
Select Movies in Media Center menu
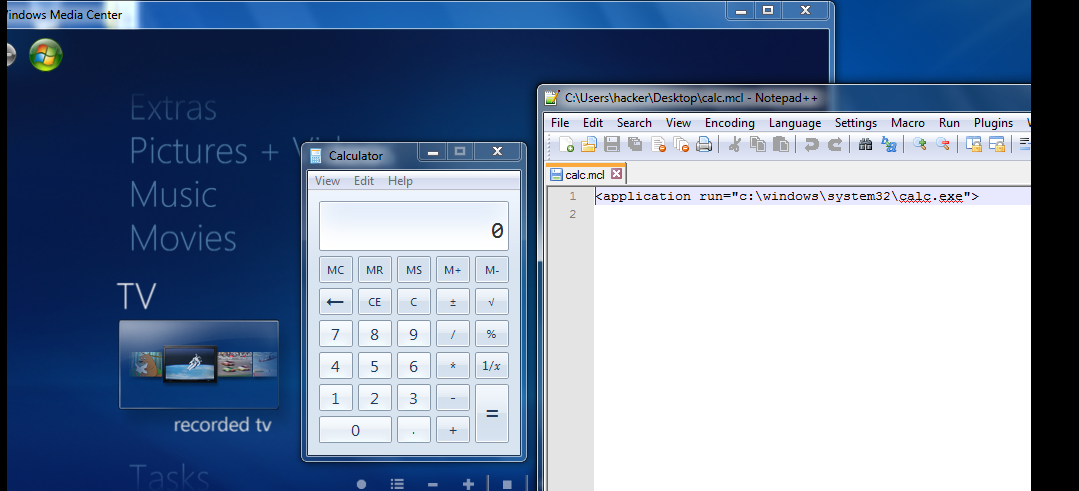183,238
